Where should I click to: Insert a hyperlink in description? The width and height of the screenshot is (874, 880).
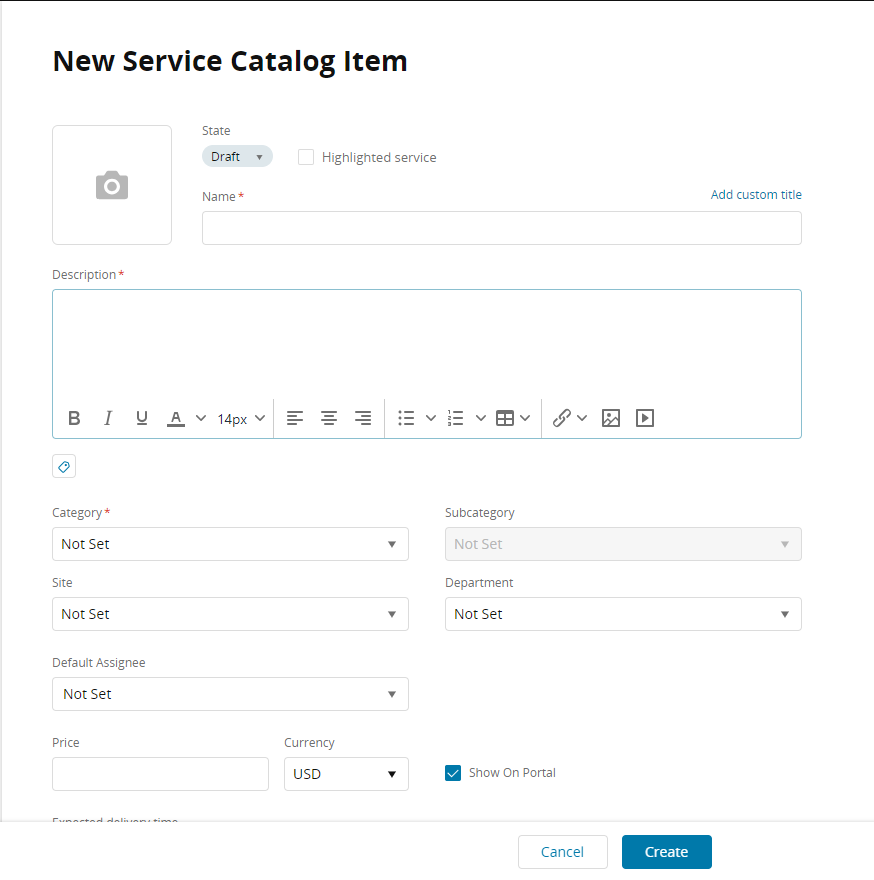coord(562,418)
